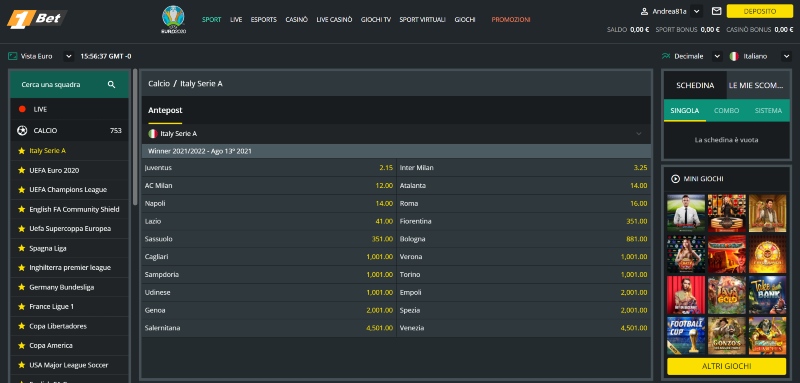Select the SINGOLA bet type tab
800x383 pixels.
[685, 110]
